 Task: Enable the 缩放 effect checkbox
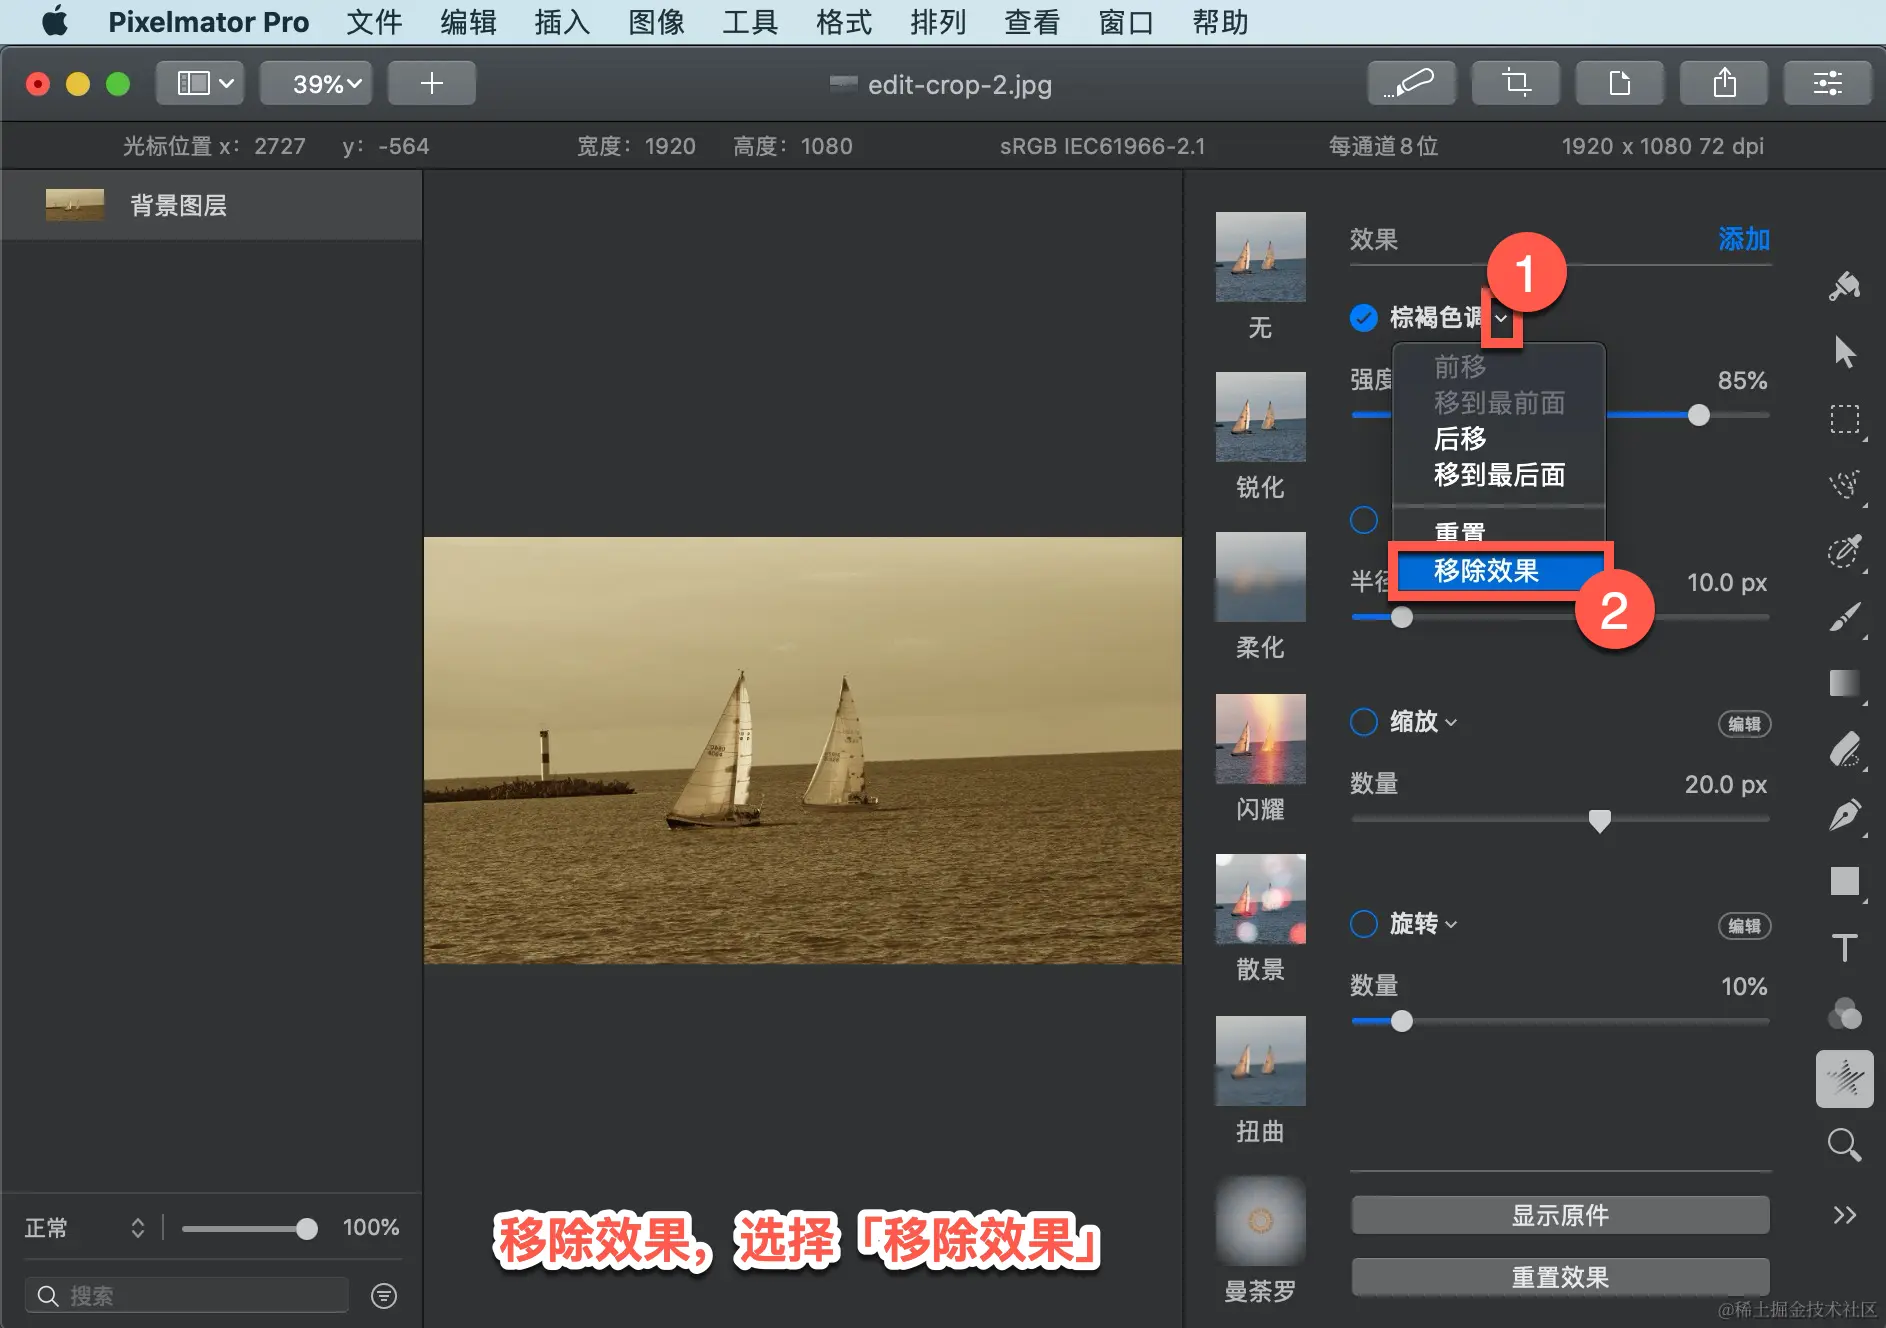[1363, 722]
